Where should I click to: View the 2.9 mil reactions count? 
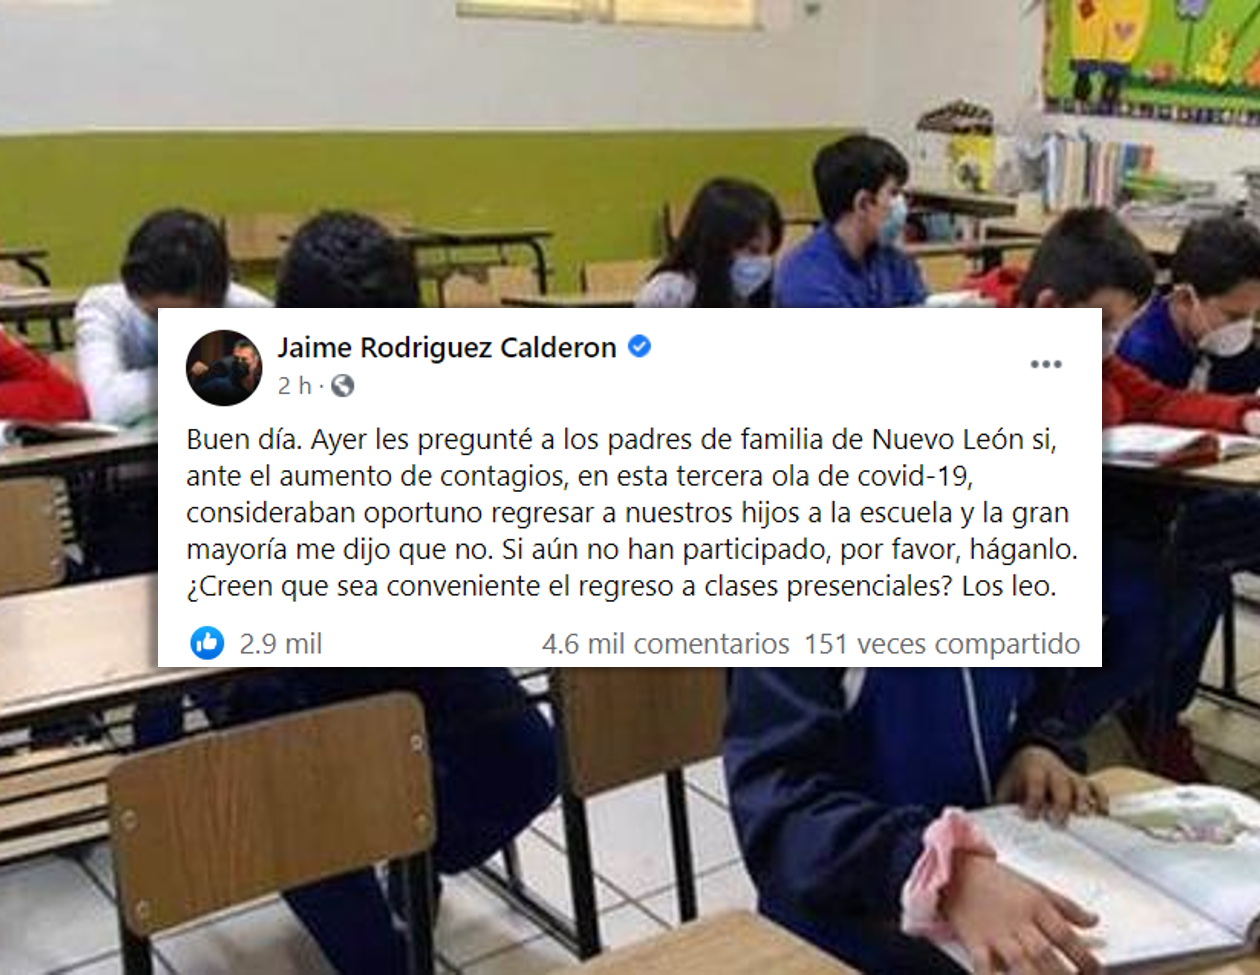[x=281, y=644]
